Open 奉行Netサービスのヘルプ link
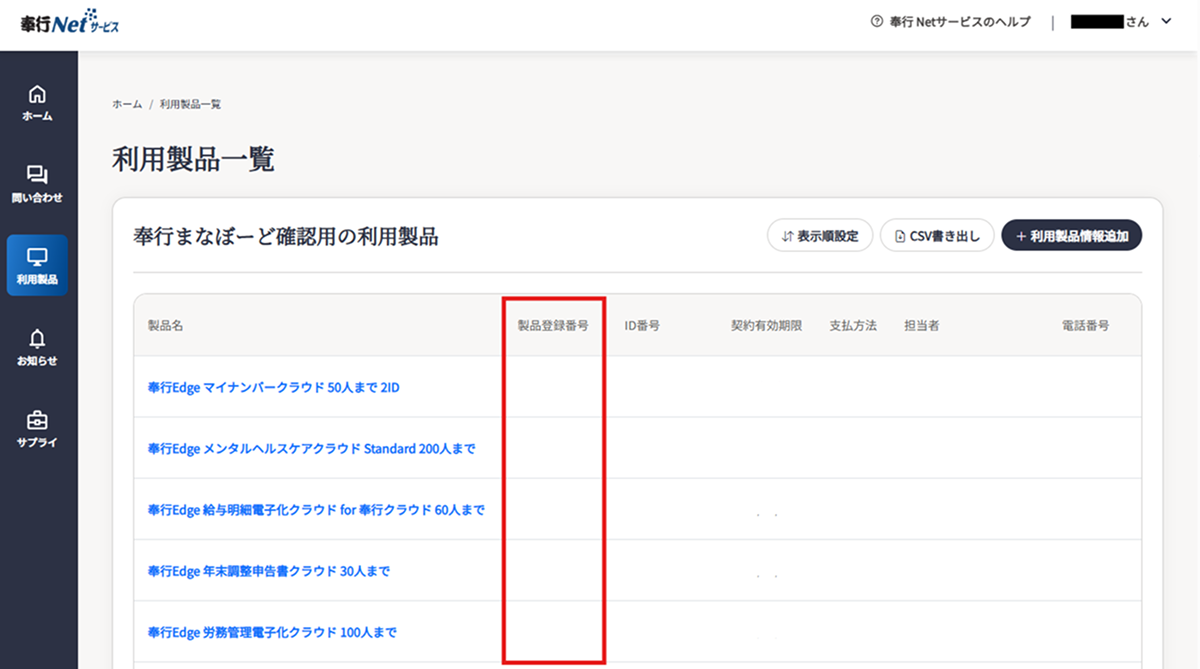The width and height of the screenshot is (1200, 669). (959, 22)
